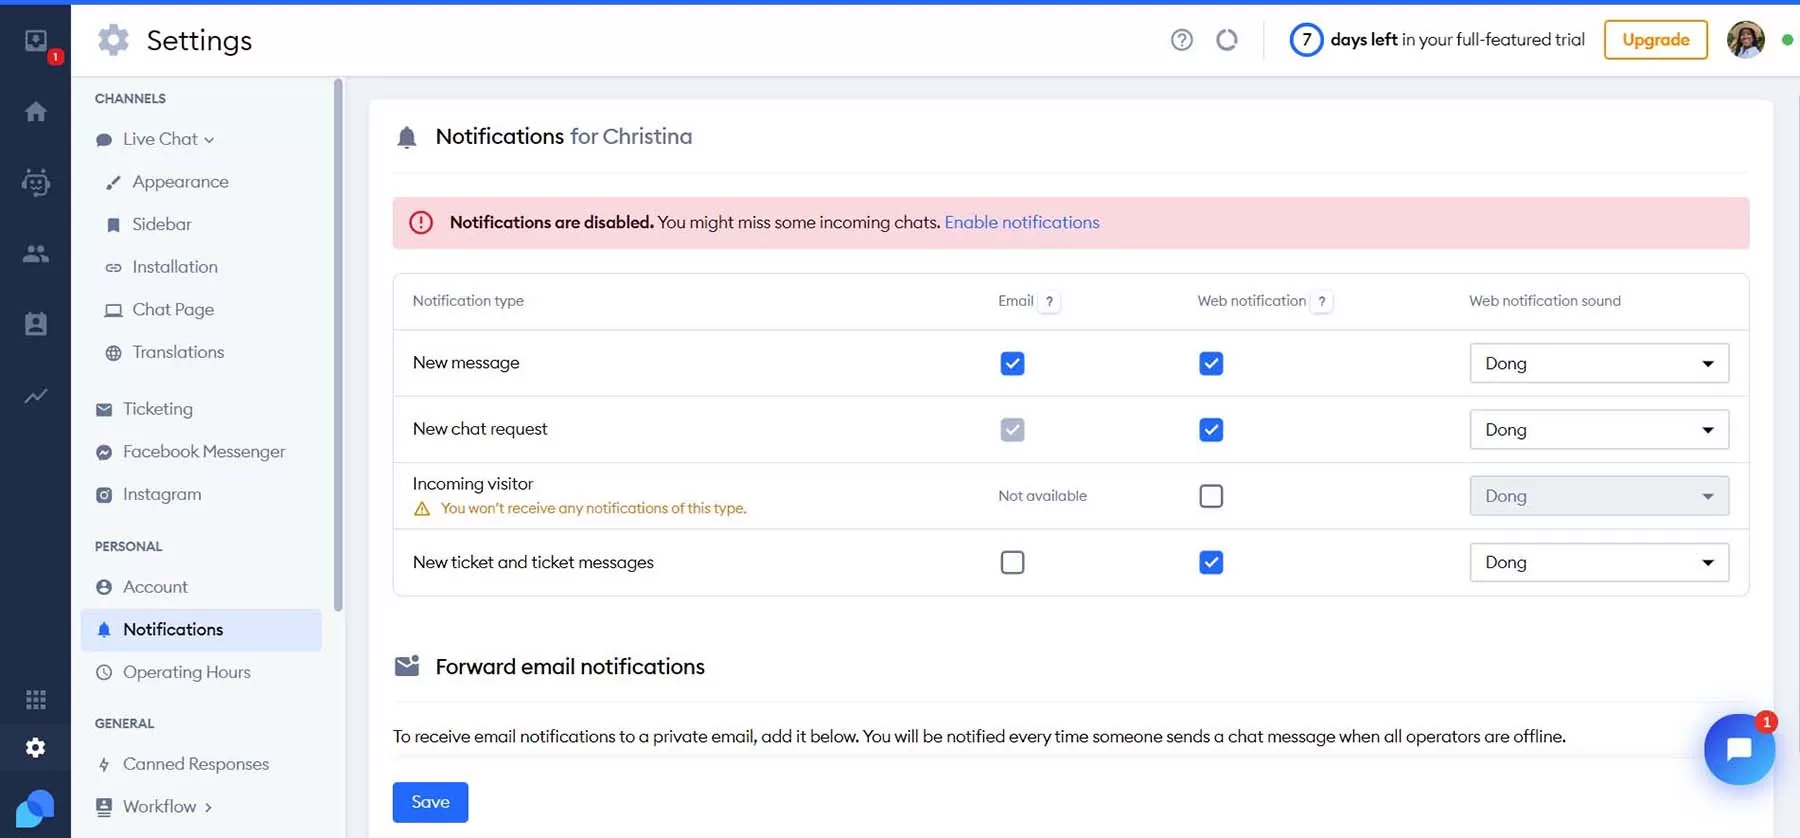Screen dimensions: 1800x838
Task: Open sound dropdown for New chat request
Action: click(1598, 430)
